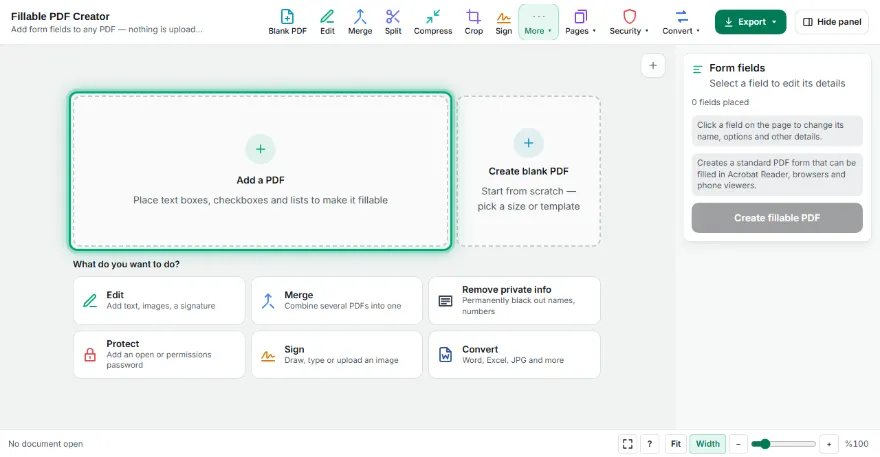Click the Form fields panel icon

(x=698, y=70)
